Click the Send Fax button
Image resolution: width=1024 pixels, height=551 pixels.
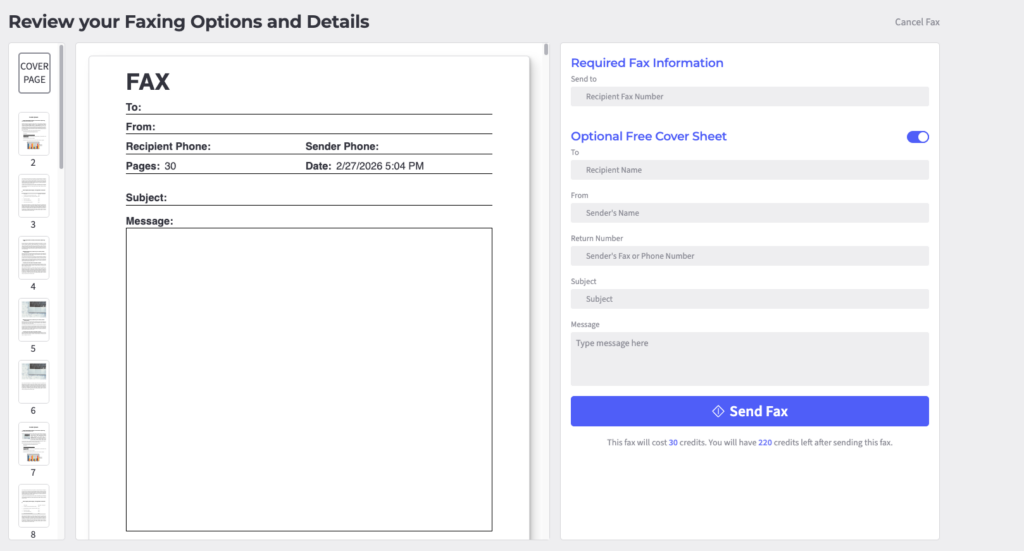coord(750,411)
